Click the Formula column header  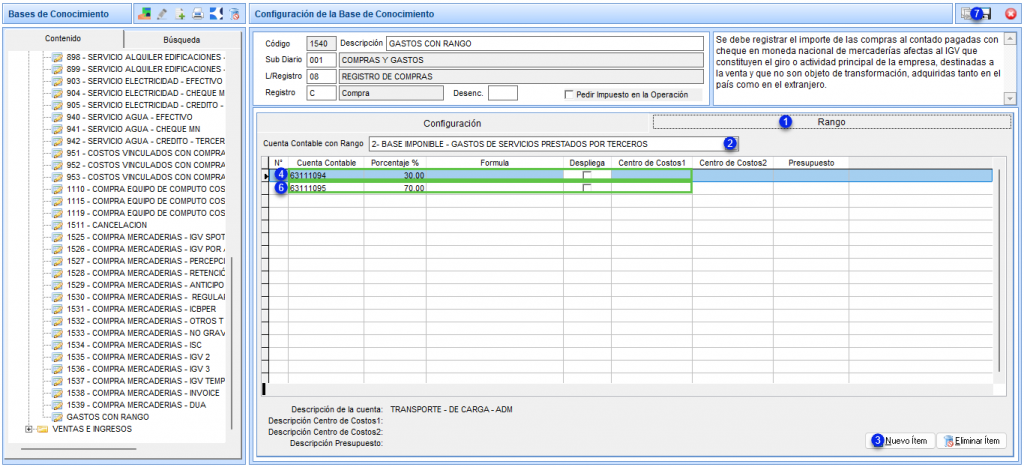pyautogui.click(x=494, y=162)
